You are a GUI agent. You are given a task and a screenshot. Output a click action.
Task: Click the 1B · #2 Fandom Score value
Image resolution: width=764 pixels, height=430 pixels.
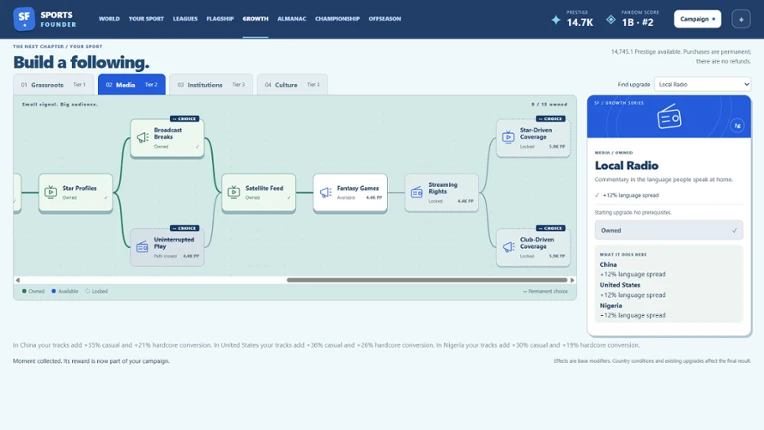(x=637, y=22)
